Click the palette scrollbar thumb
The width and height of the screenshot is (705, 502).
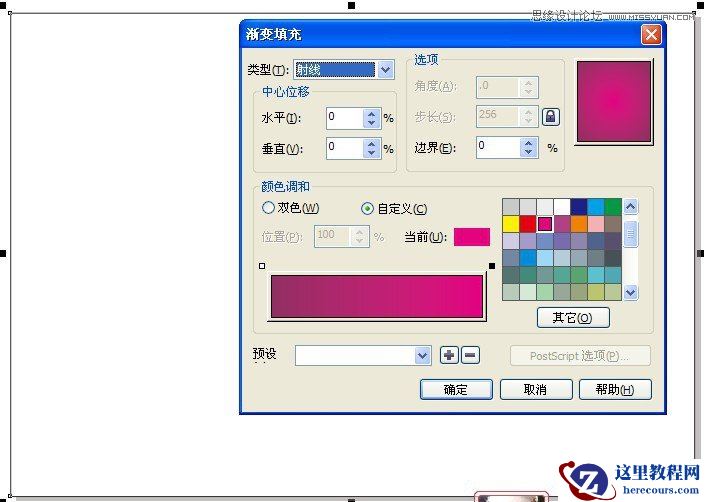[630, 233]
